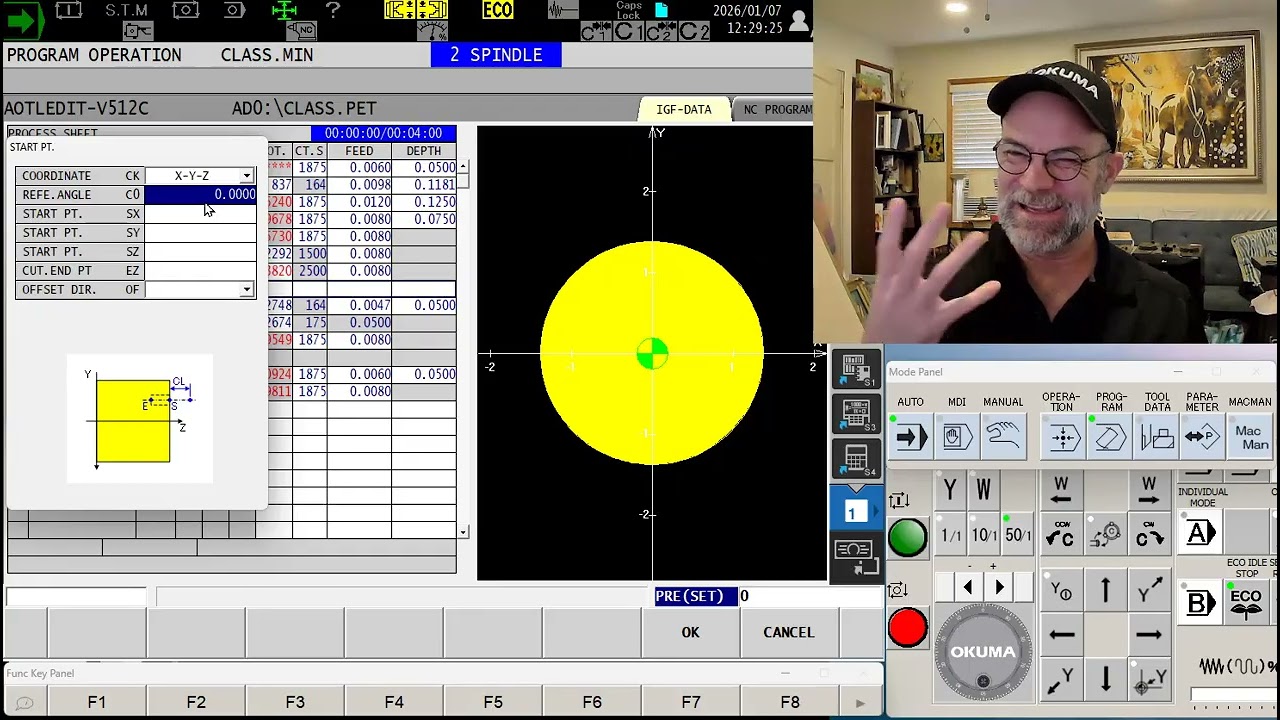Toggle INDIVIDUAL MODE A button

point(1200,532)
